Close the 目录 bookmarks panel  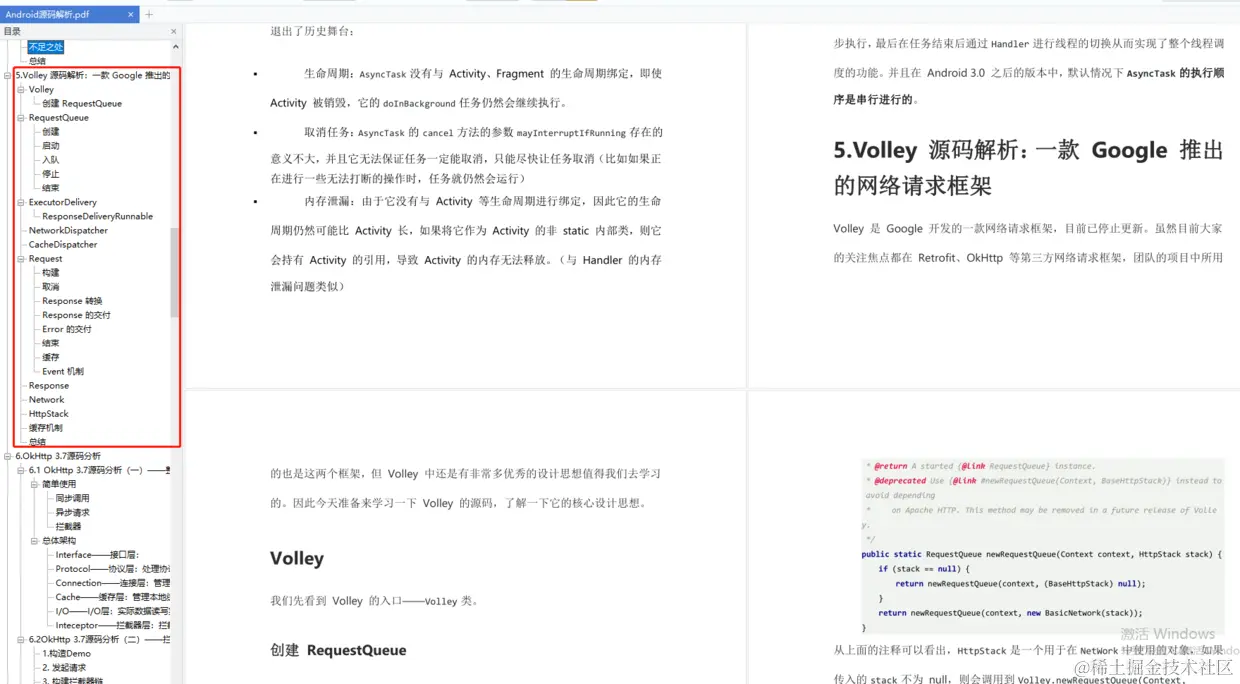(x=176, y=32)
